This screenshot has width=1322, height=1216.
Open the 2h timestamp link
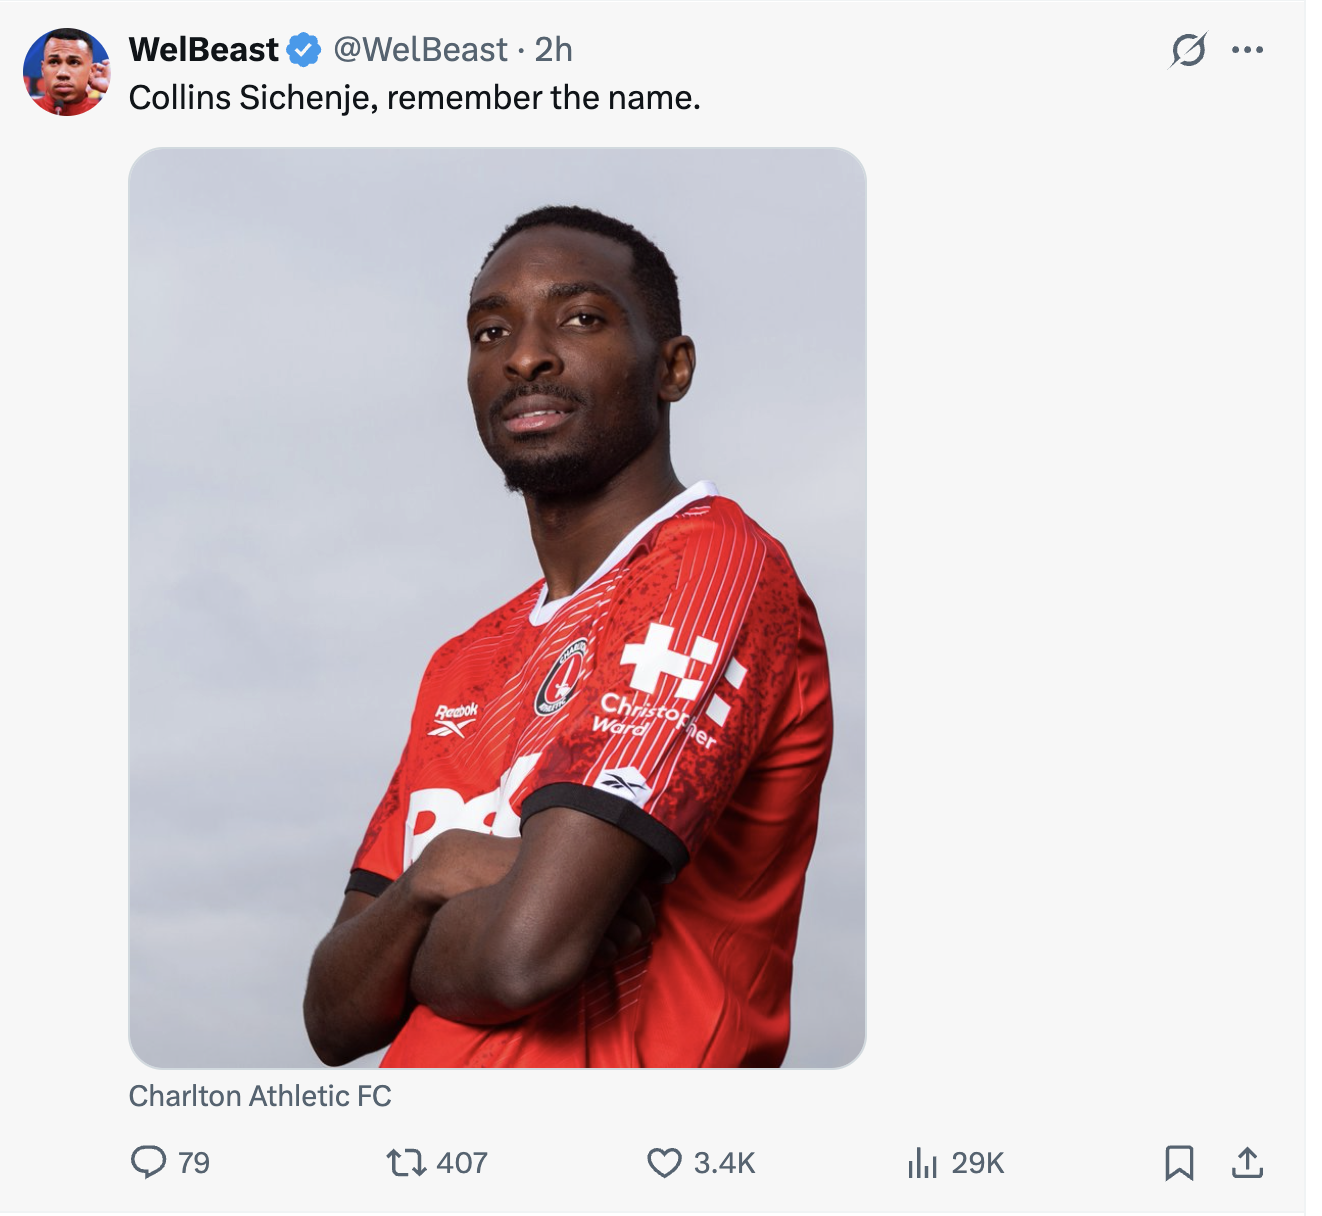[x=553, y=50]
